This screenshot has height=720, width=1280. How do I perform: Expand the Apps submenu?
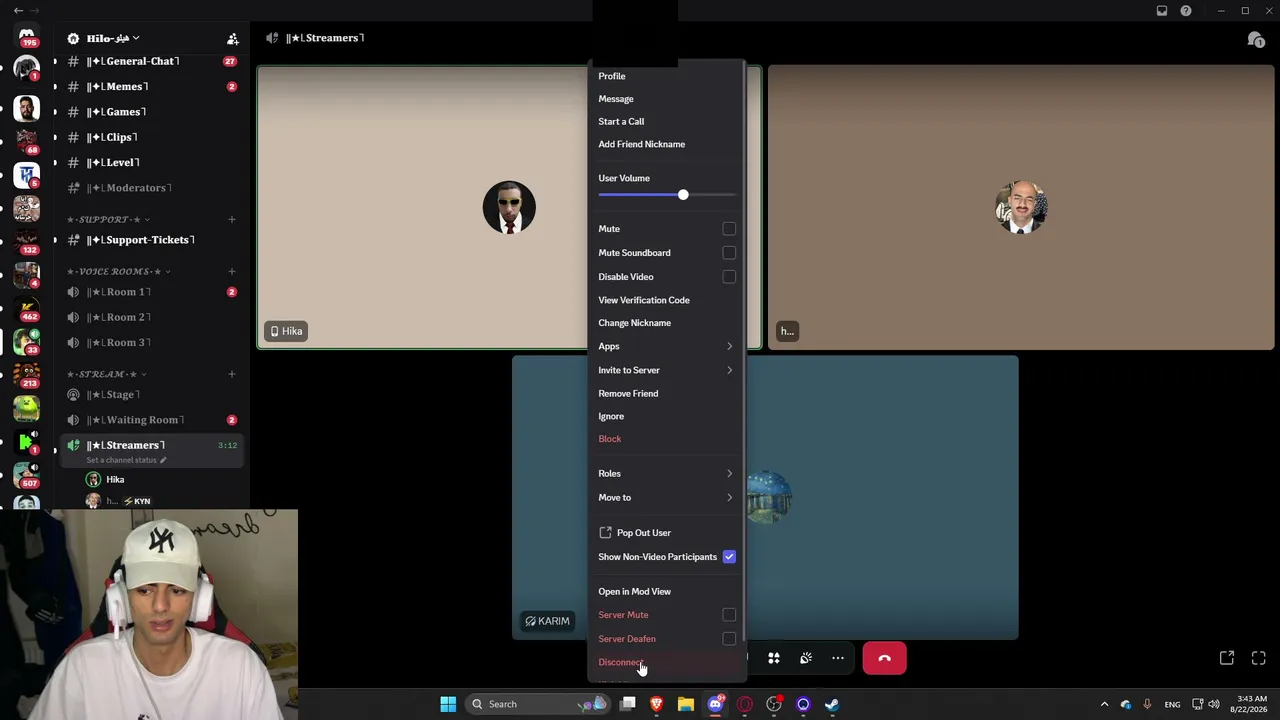tap(667, 346)
